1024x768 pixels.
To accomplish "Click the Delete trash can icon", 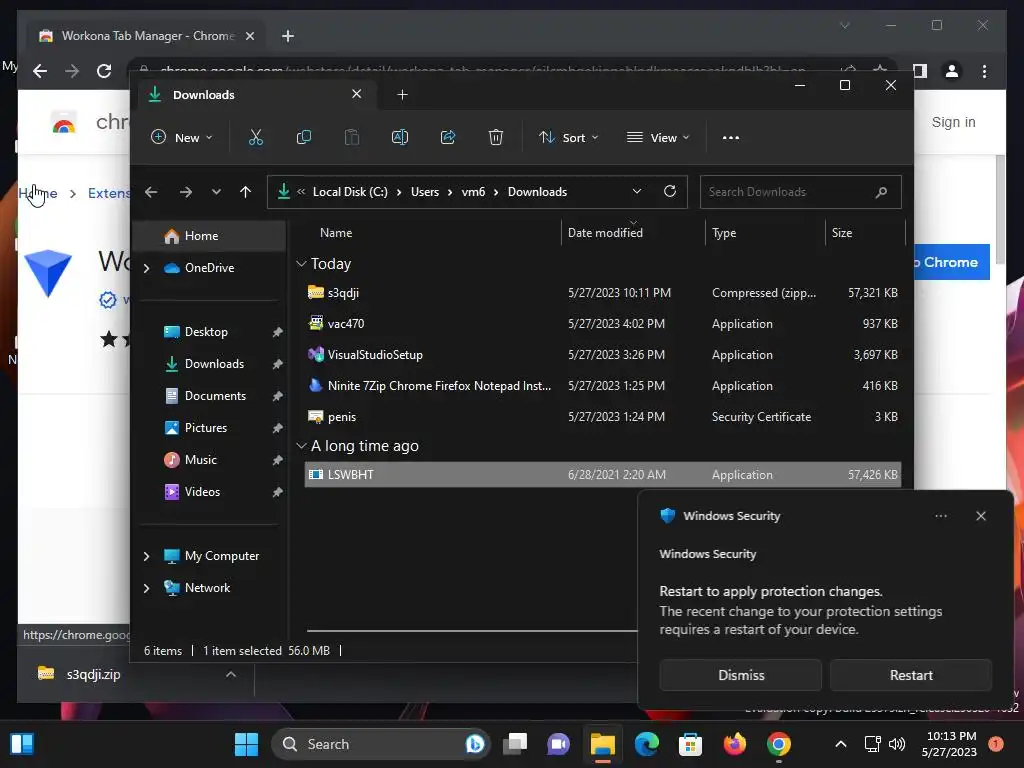I will coord(496,138).
